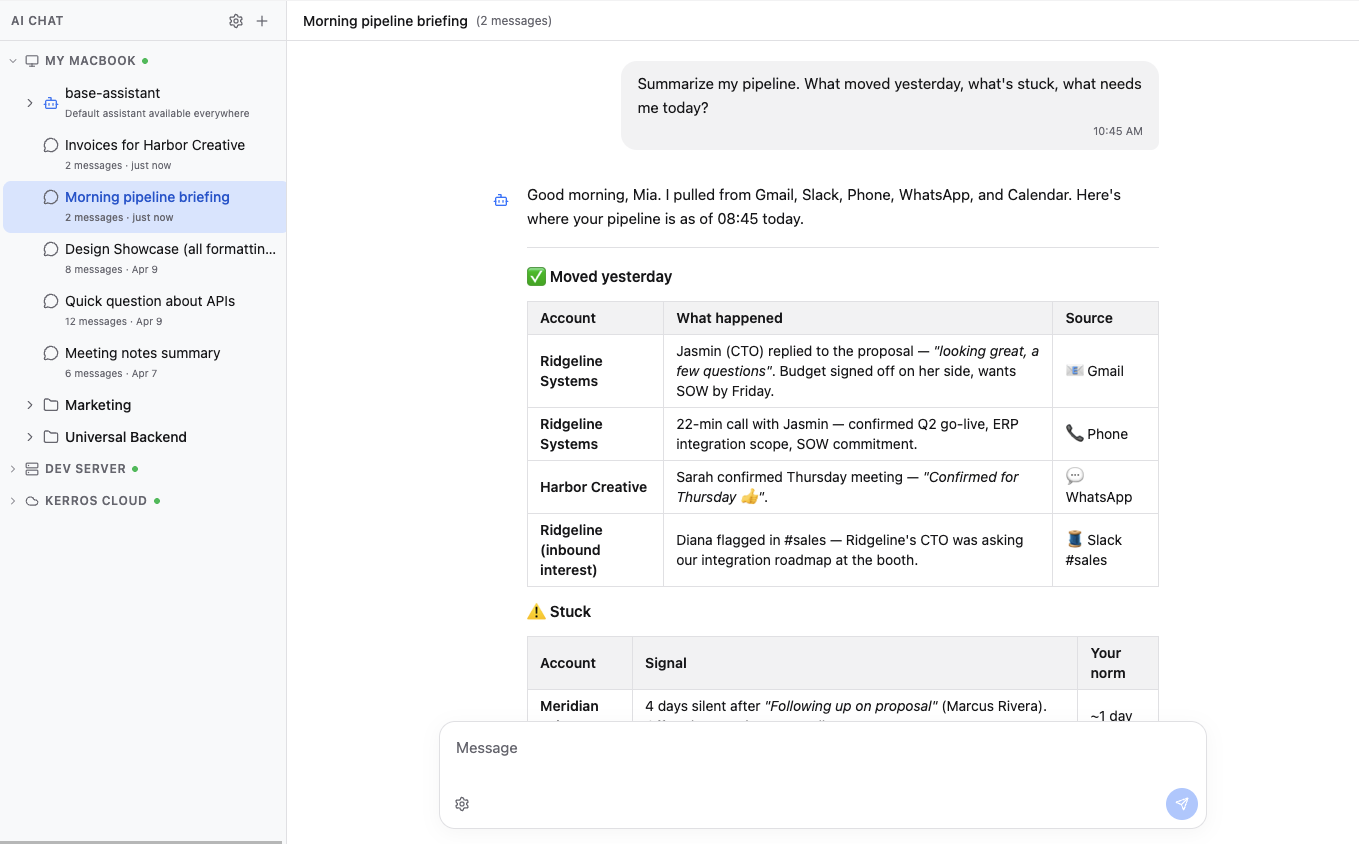Start a new chat using the plus icon
Screen dimensions: 1359x844
tap(261, 20)
